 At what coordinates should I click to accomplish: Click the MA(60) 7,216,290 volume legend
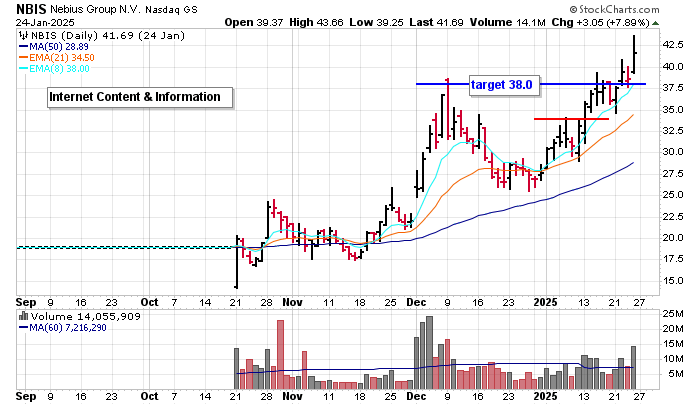pos(68,328)
